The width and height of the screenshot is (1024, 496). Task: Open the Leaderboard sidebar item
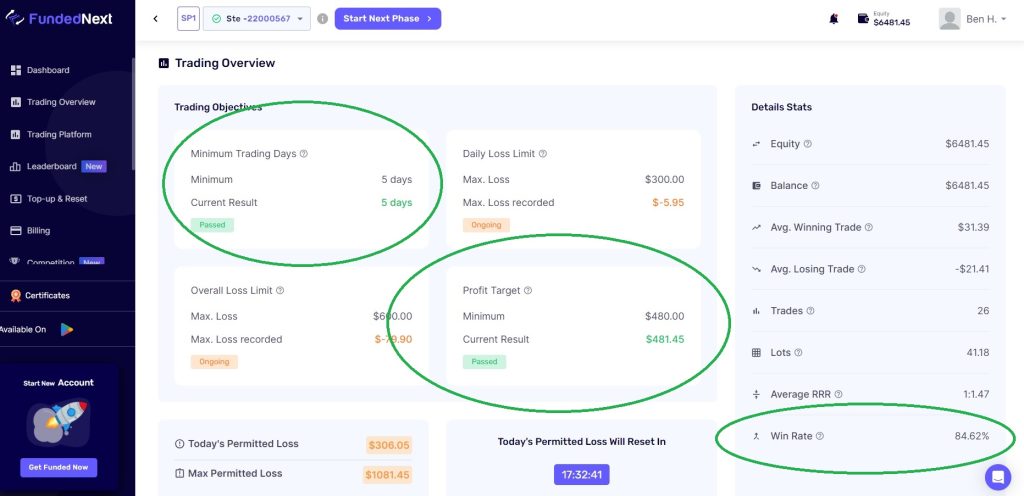52,166
